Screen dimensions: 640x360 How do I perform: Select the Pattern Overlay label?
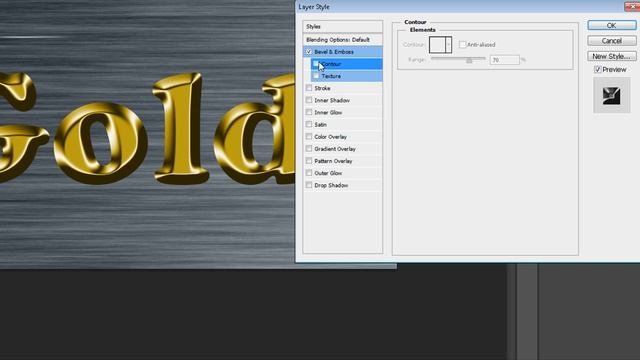pyautogui.click(x=333, y=161)
